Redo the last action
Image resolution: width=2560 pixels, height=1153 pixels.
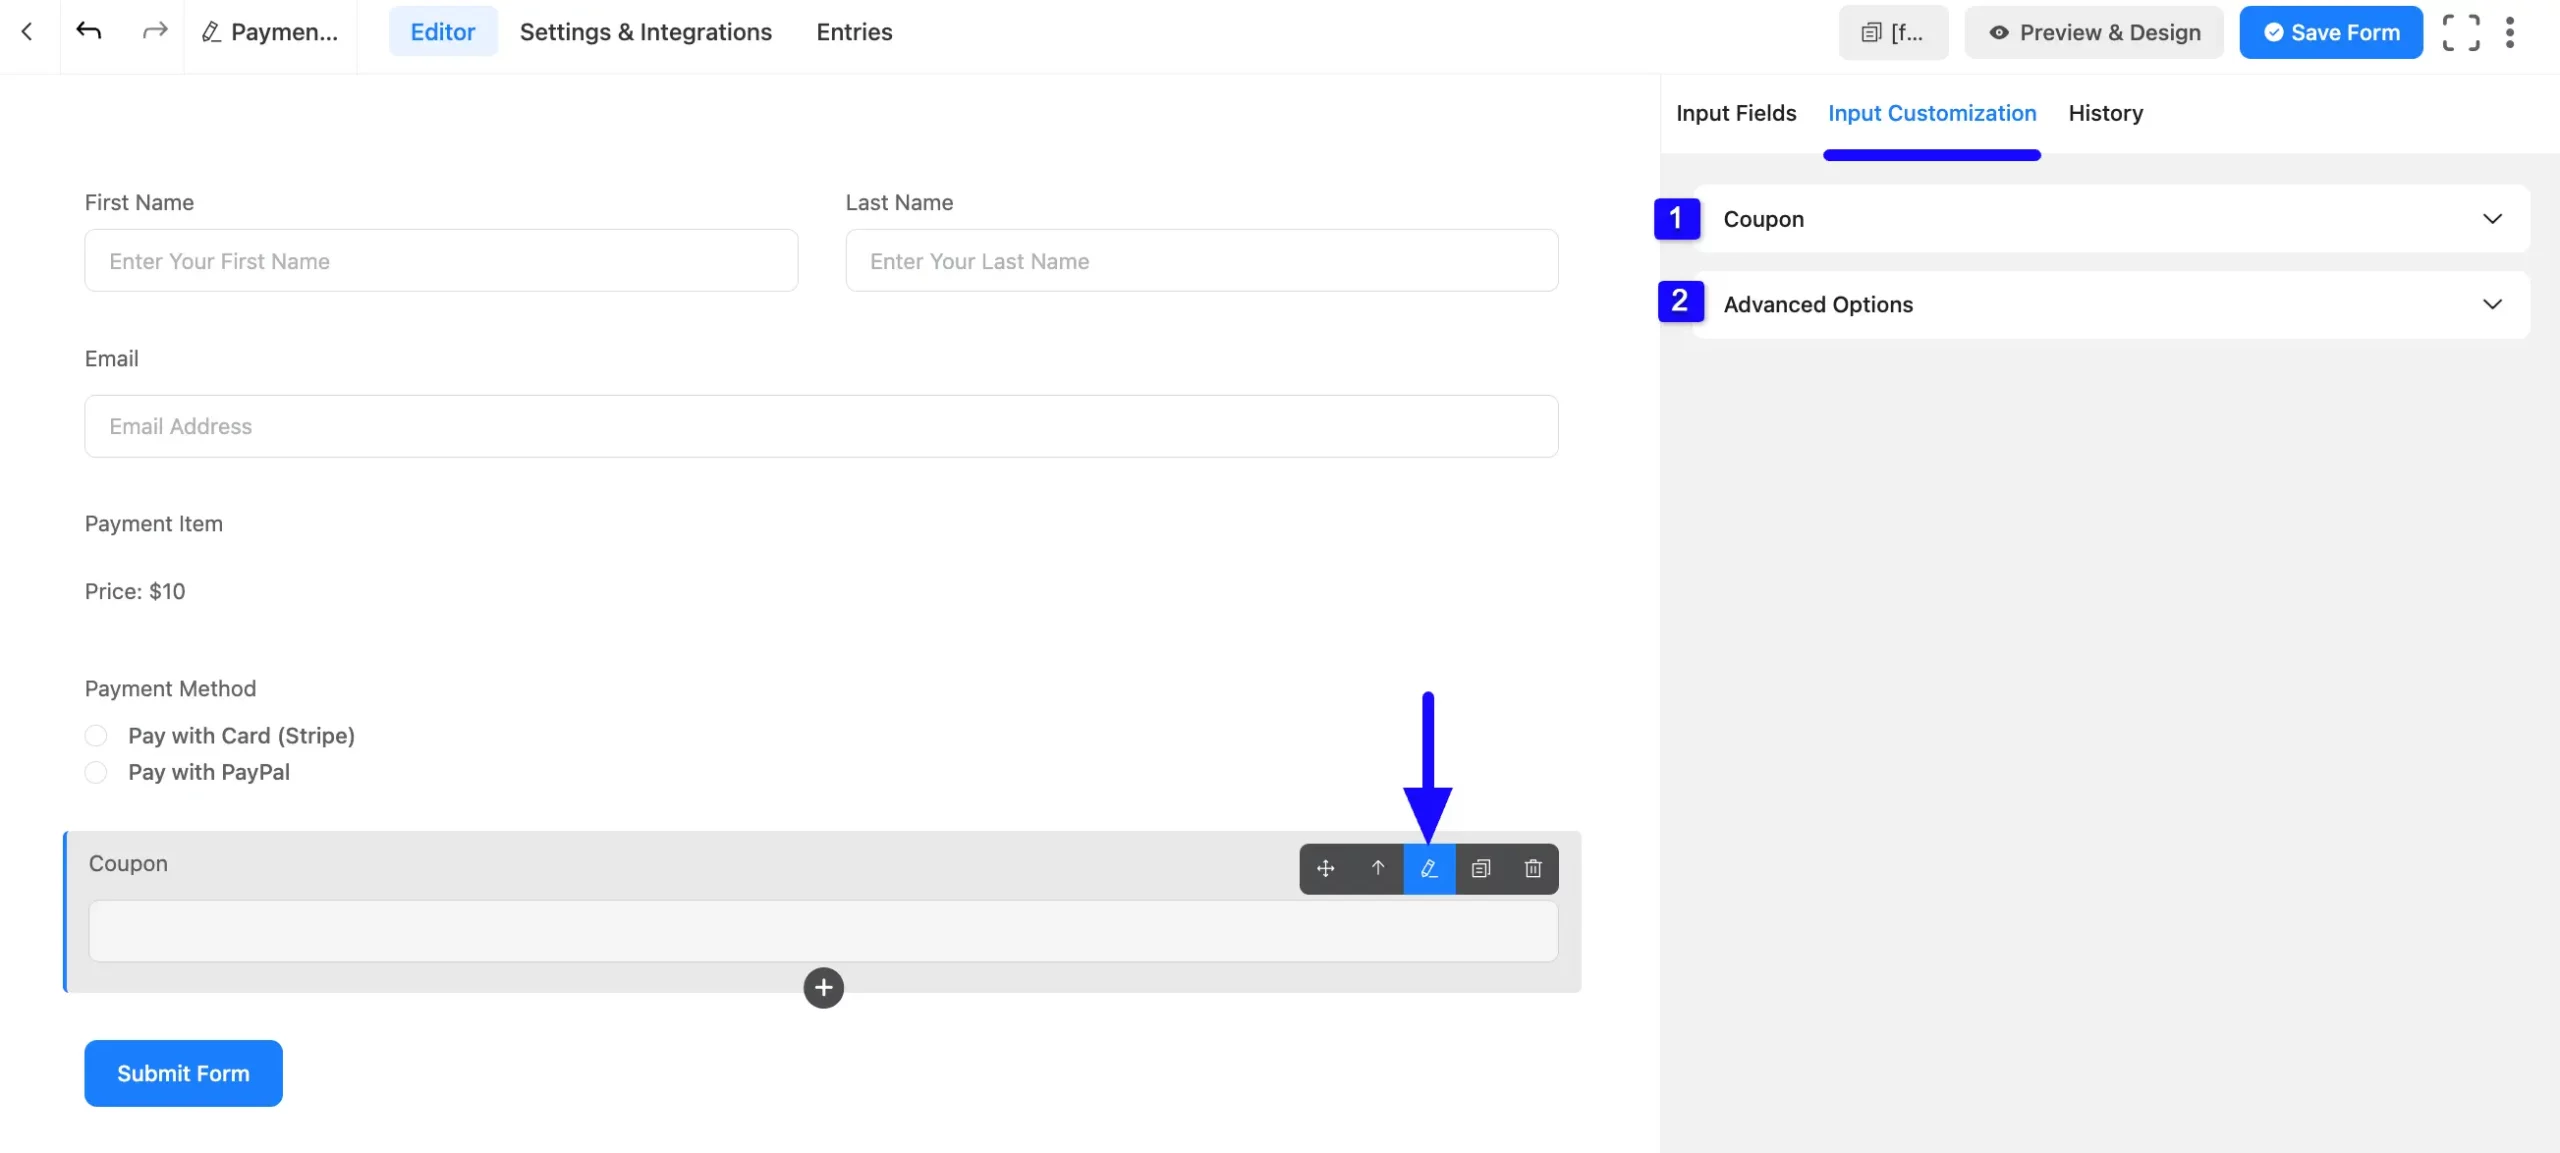click(x=153, y=31)
